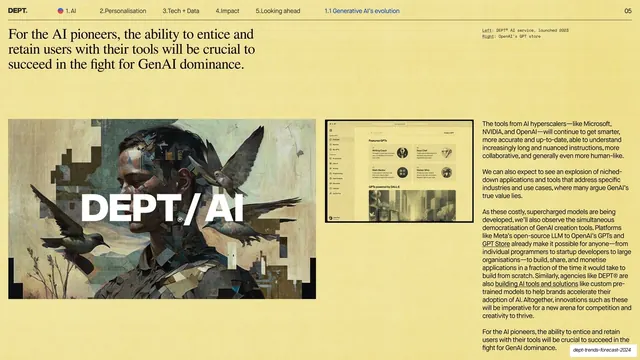This screenshot has height=360, width=640.
Task: Click the DEPT. logo in header
Action: (x=18, y=11)
